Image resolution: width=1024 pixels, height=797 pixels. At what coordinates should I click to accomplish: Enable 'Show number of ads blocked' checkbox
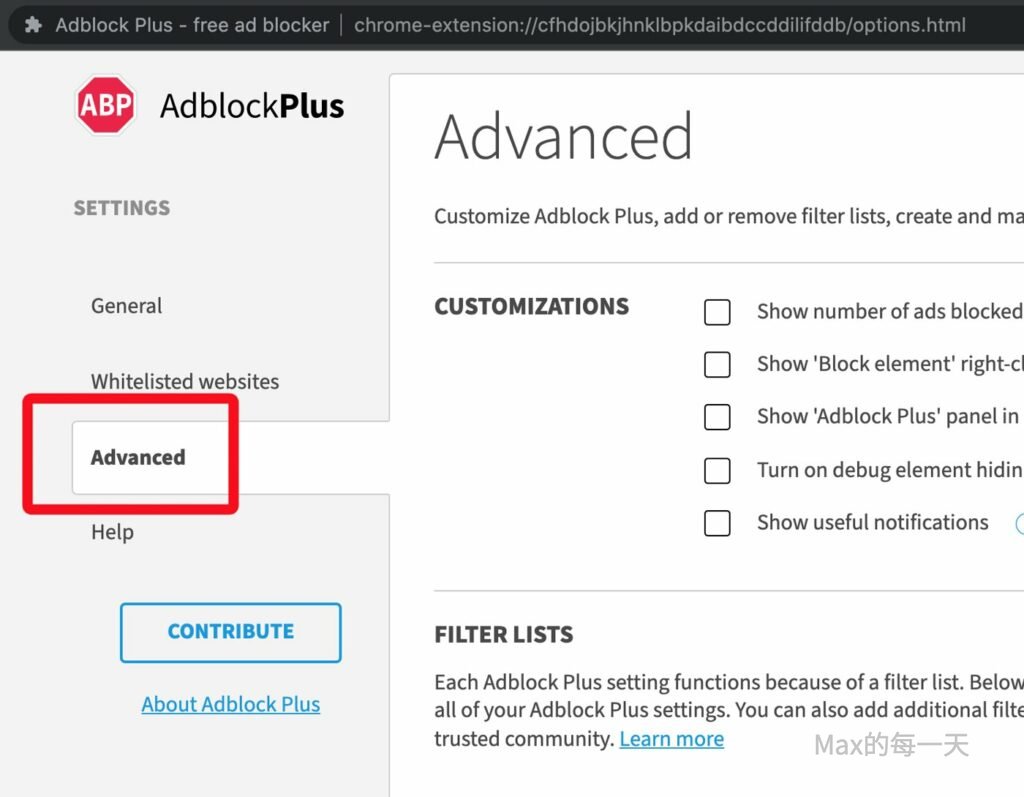click(717, 312)
